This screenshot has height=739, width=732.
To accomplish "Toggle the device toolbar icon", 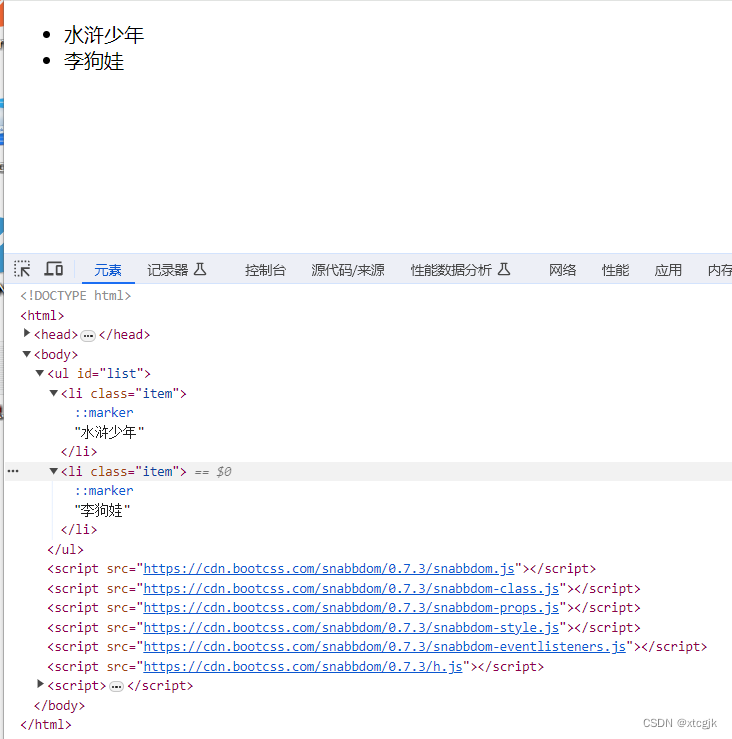I will click(x=54, y=269).
